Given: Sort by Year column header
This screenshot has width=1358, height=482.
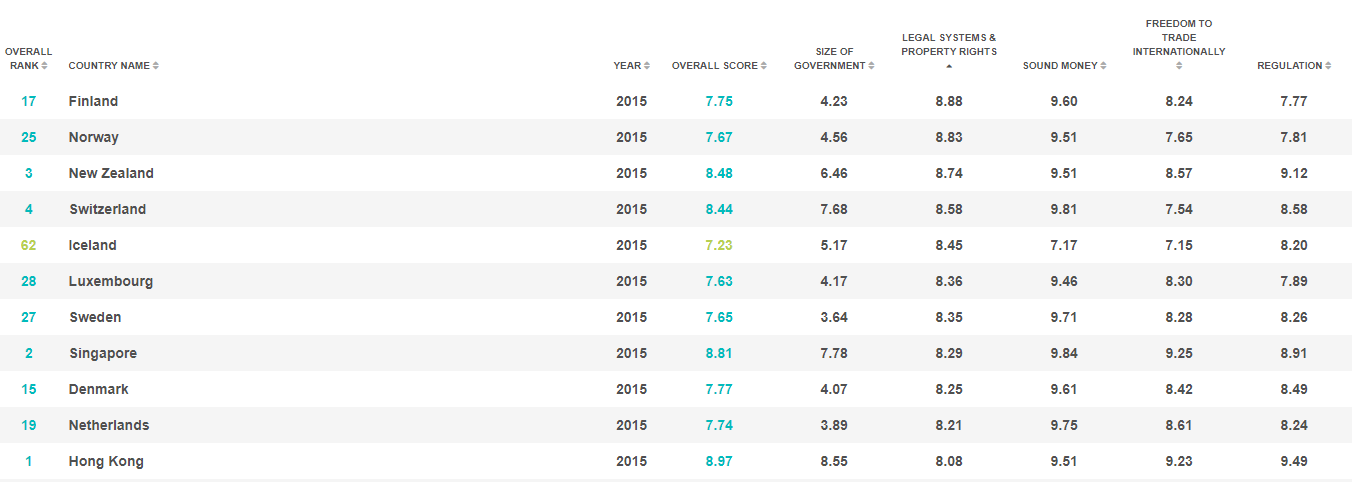Looking at the screenshot, I should 631,66.
